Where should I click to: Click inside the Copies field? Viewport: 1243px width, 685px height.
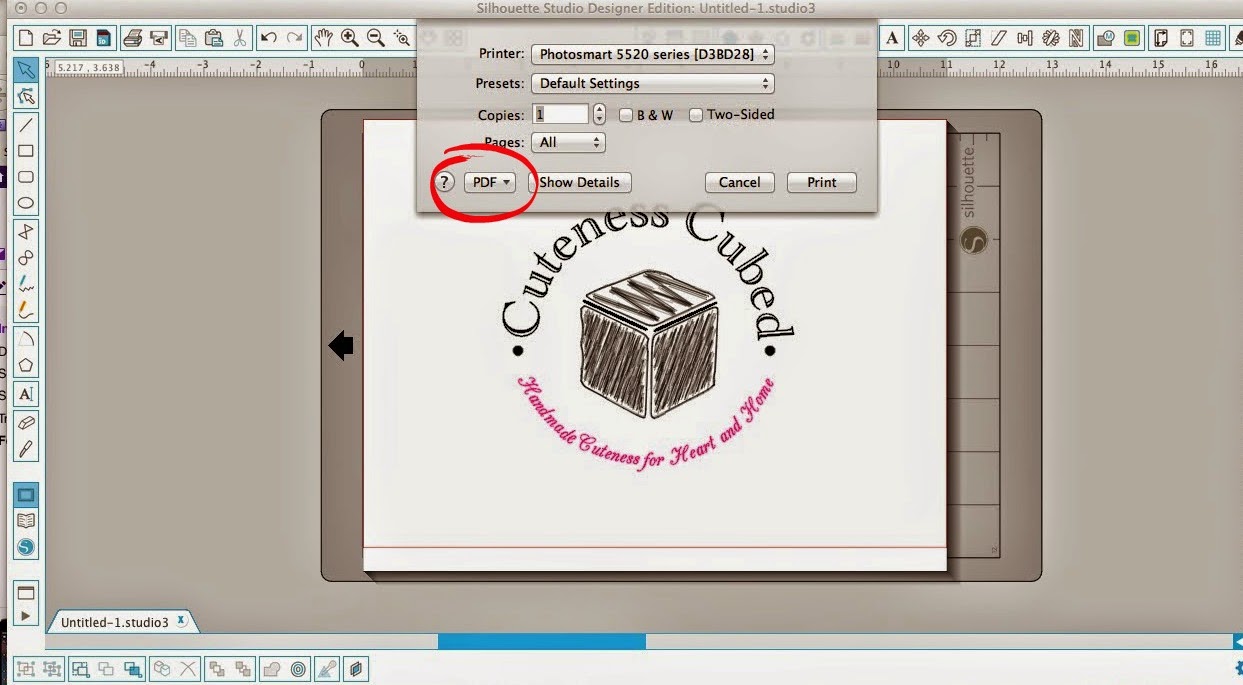pos(562,113)
